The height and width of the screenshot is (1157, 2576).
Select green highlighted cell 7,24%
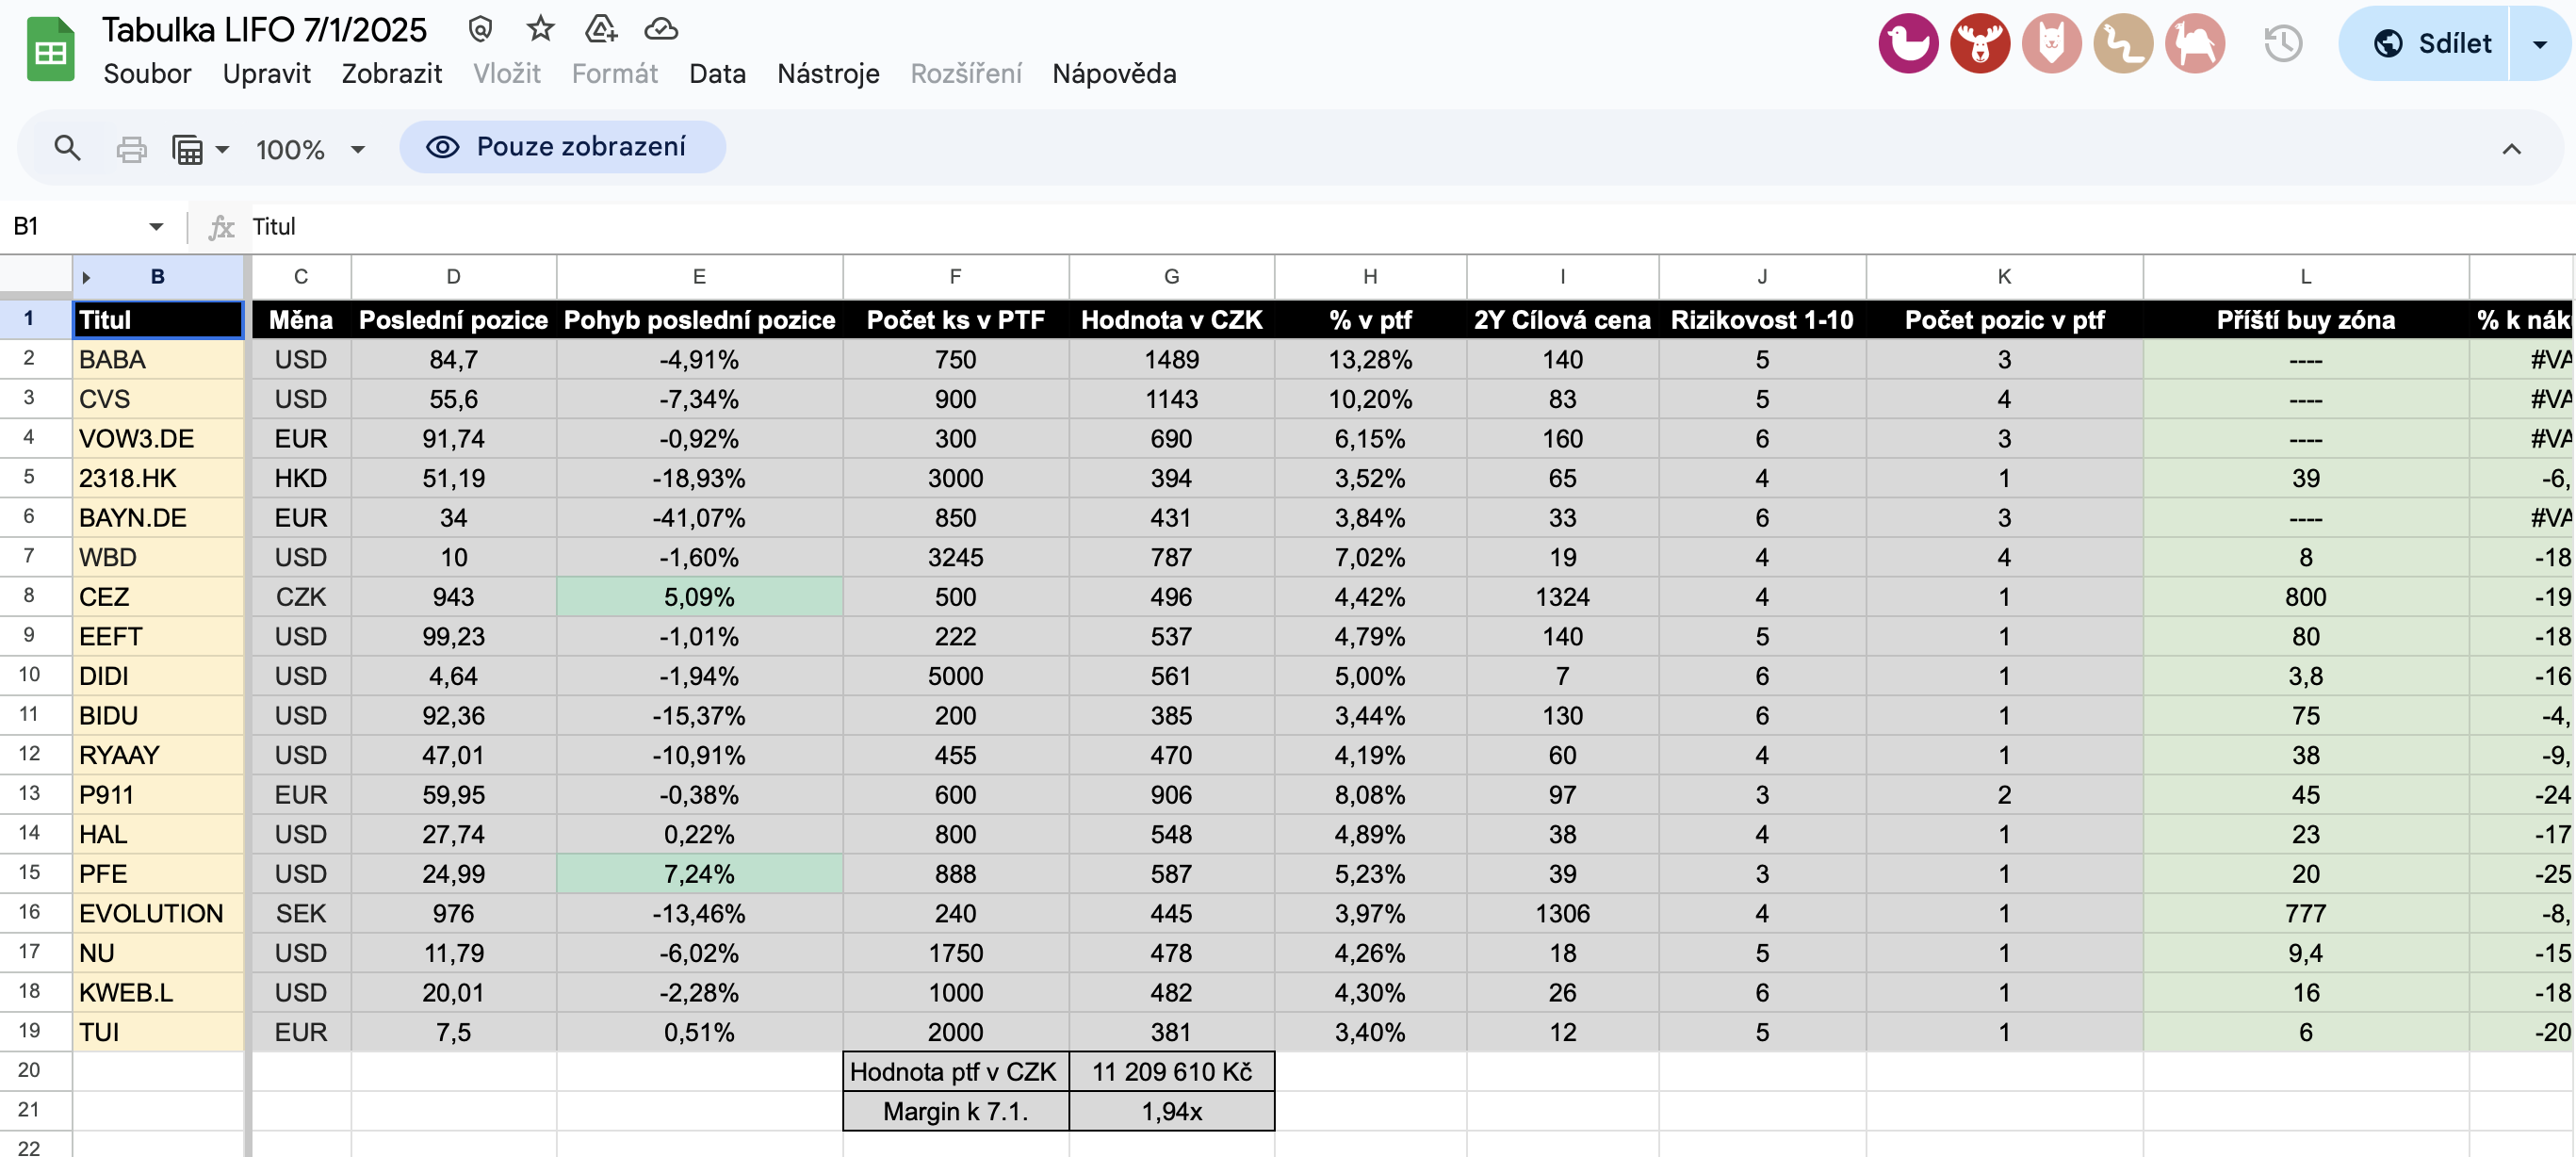tap(698, 873)
